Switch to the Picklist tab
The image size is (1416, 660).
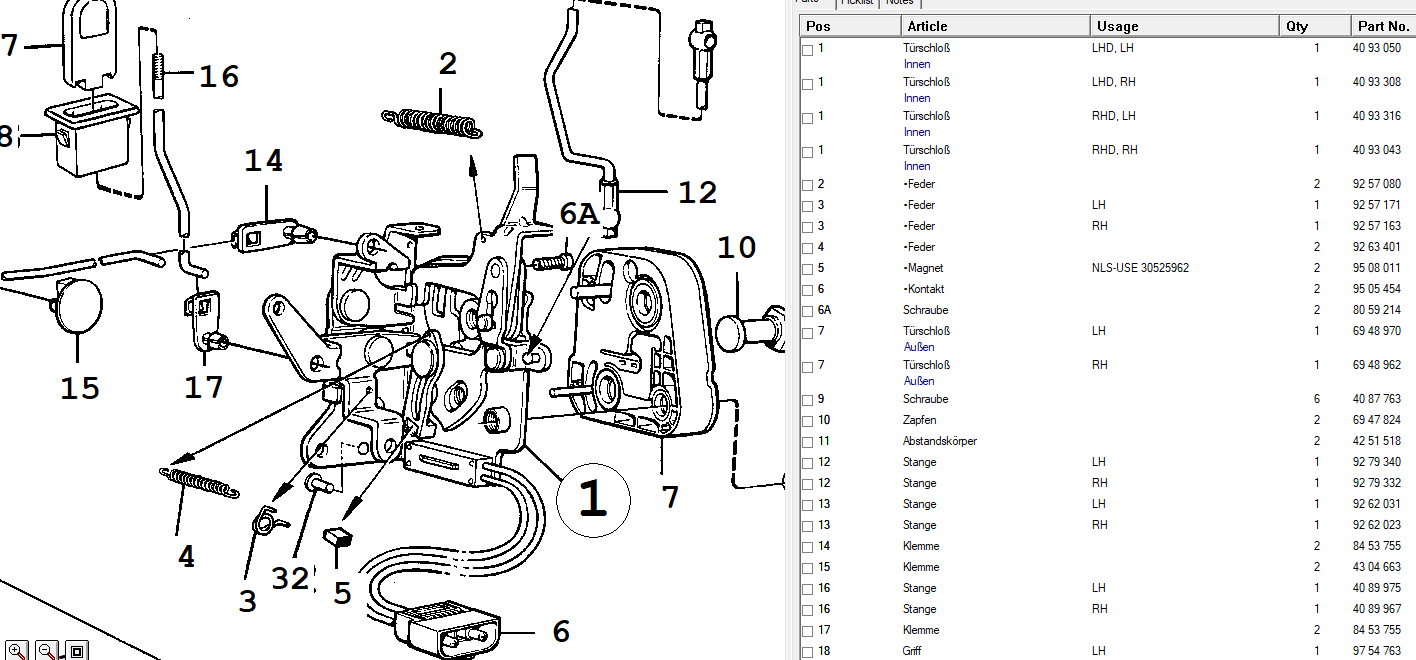[857, 3]
